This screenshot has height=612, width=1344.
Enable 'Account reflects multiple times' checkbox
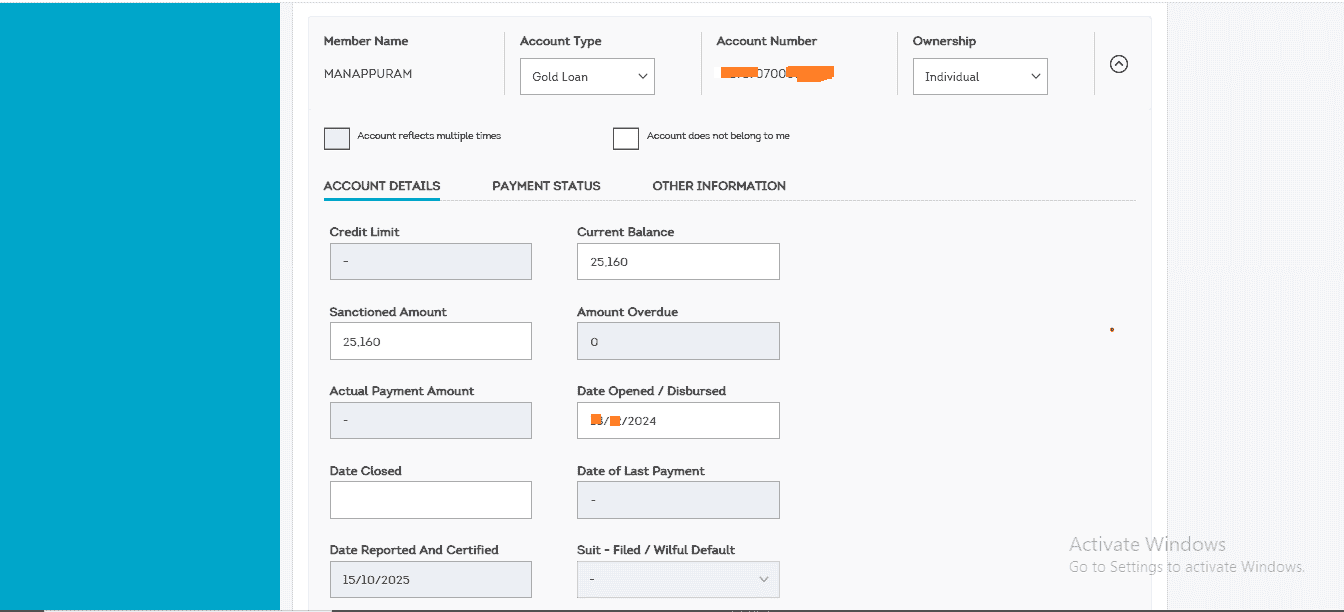click(x=336, y=138)
